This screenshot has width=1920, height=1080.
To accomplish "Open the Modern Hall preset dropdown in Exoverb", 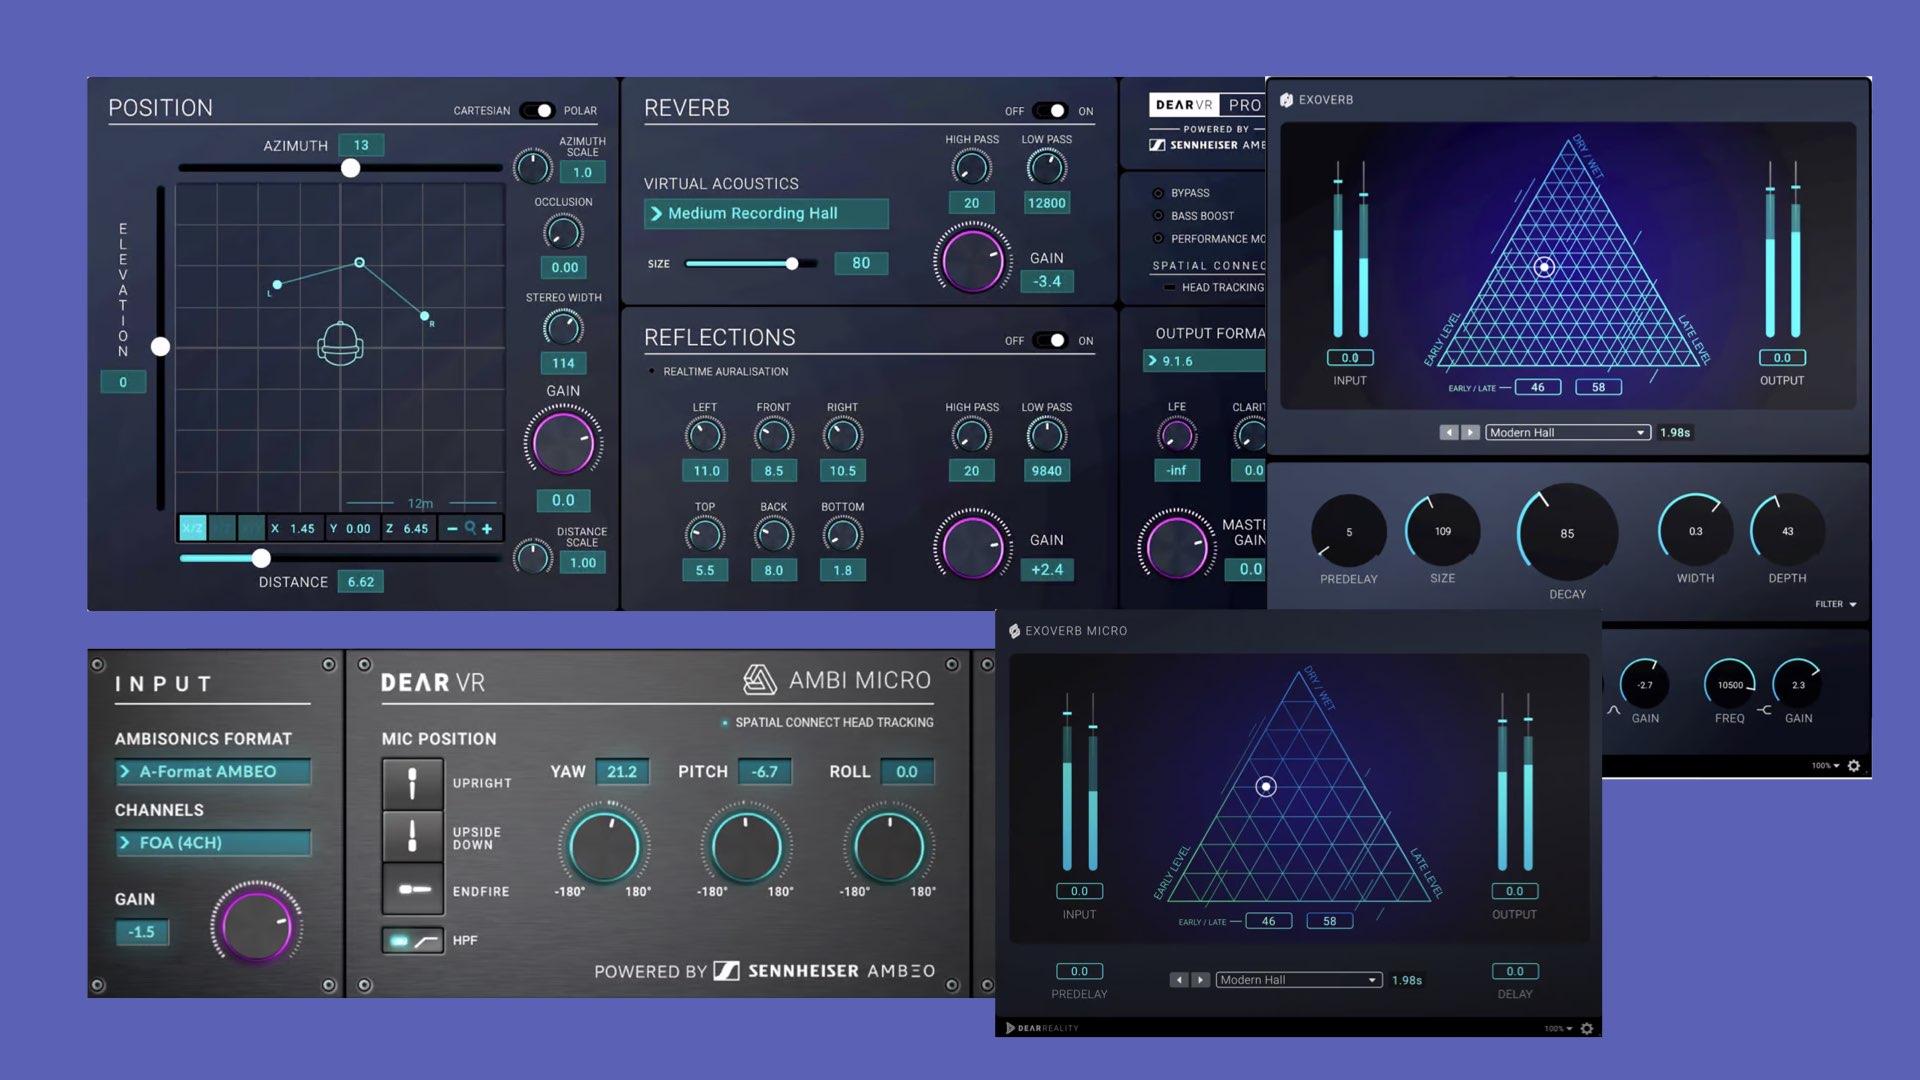I will click(x=1566, y=432).
